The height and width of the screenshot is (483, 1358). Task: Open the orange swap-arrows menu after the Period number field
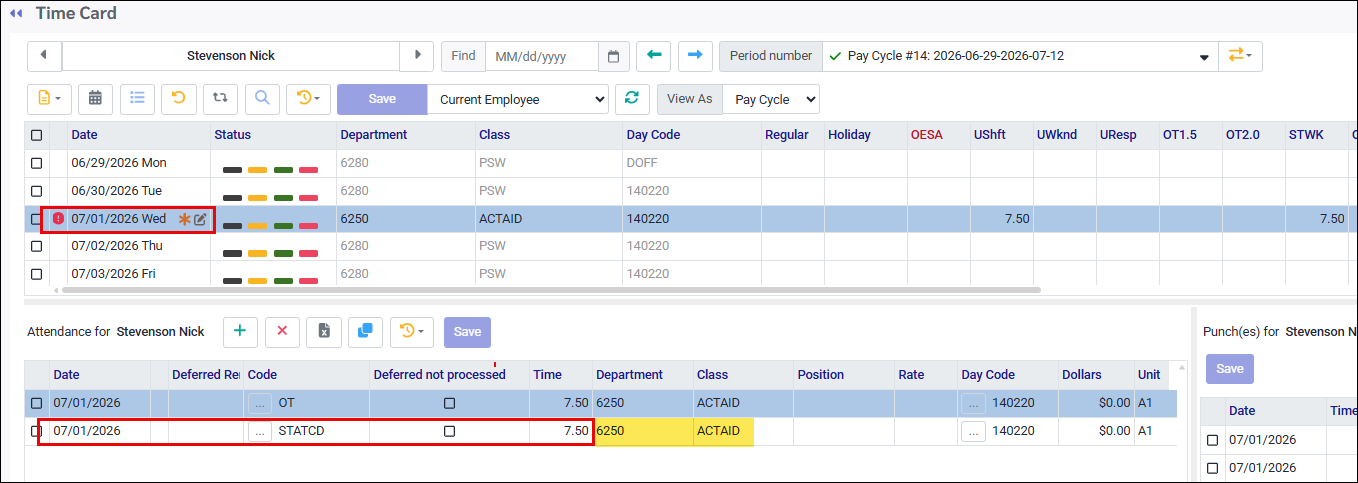(1240, 56)
